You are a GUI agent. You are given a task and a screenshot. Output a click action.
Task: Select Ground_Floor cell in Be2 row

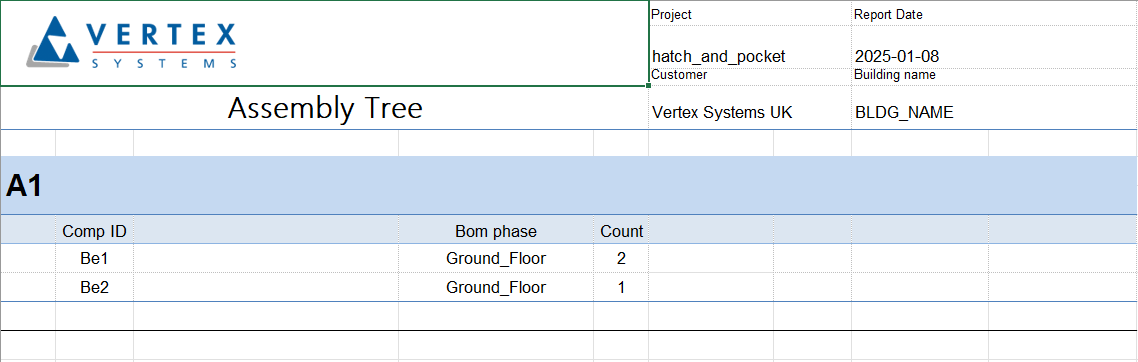496,287
